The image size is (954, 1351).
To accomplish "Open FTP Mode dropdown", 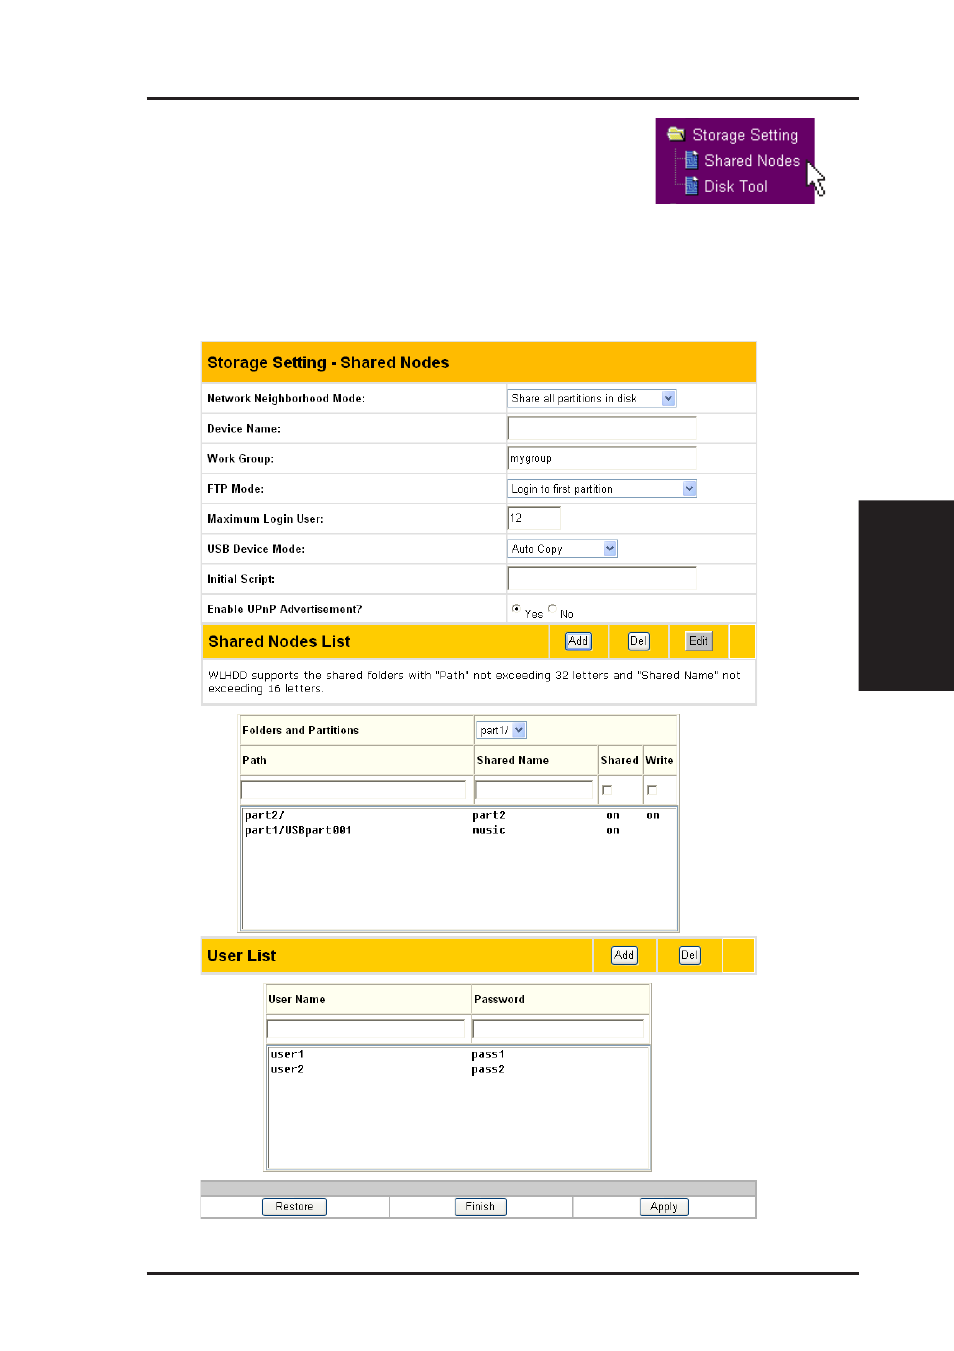I will [x=602, y=489].
